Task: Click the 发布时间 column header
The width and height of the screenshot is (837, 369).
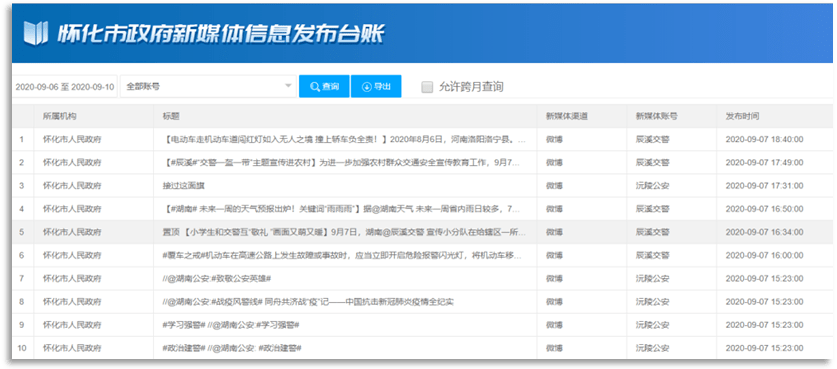Action: [742, 116]
